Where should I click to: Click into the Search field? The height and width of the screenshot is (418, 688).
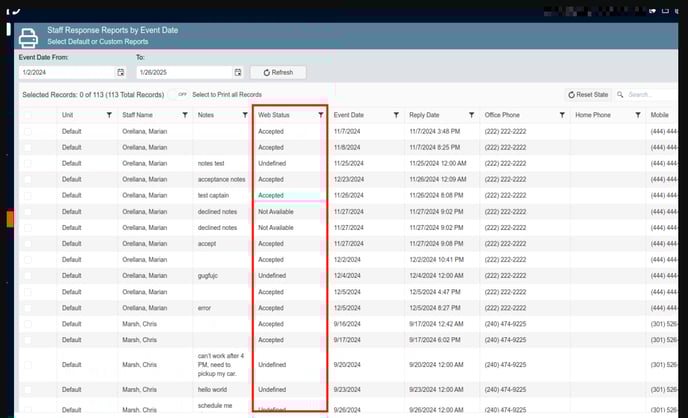650,95
